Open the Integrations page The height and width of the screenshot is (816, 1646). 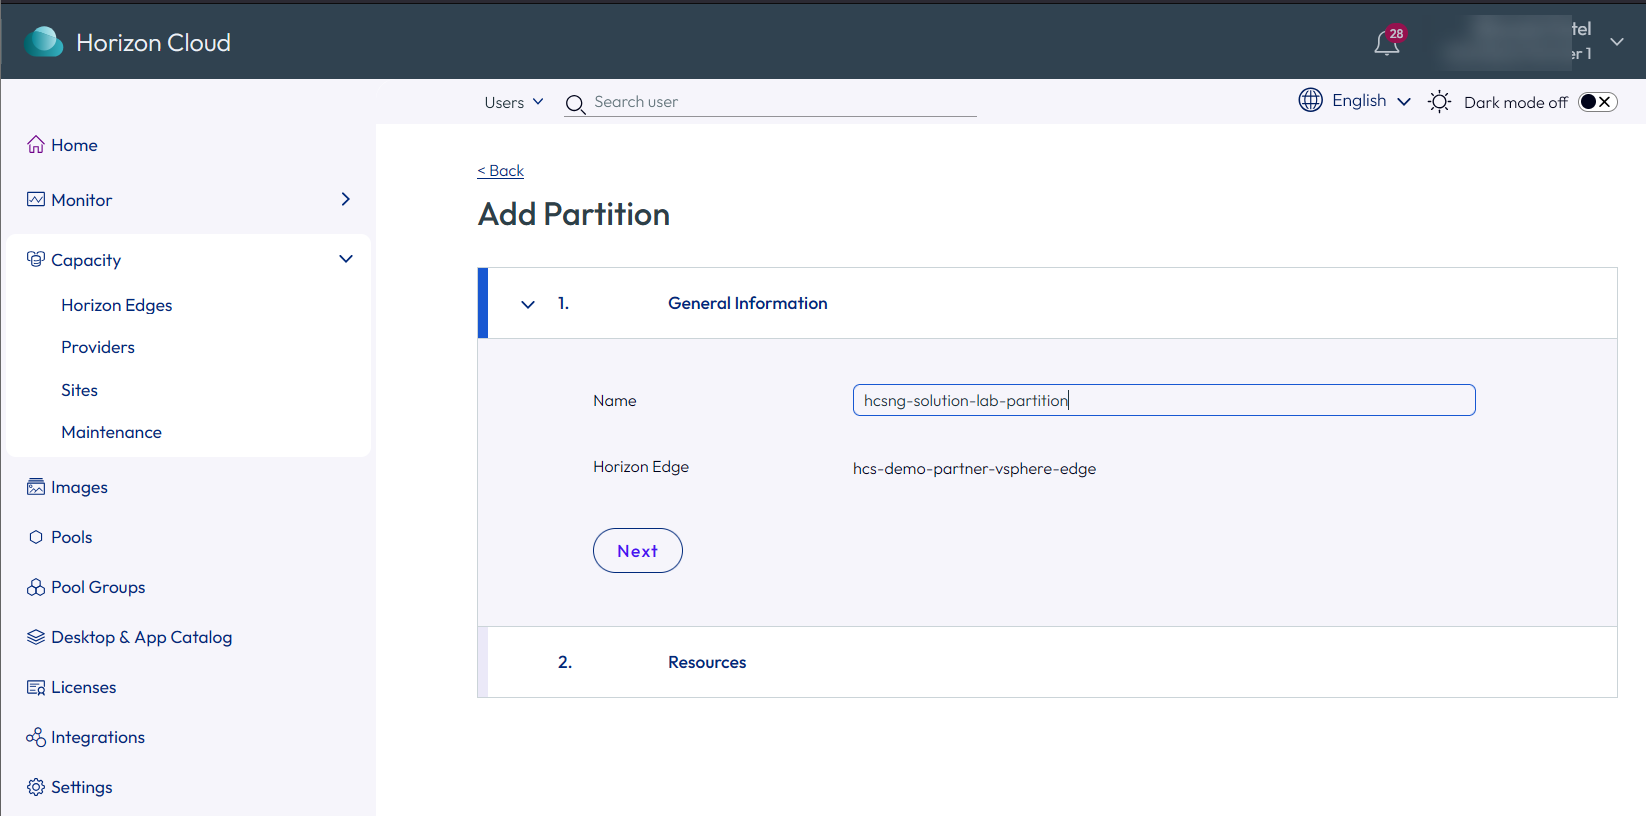click(x=98, y=737)
